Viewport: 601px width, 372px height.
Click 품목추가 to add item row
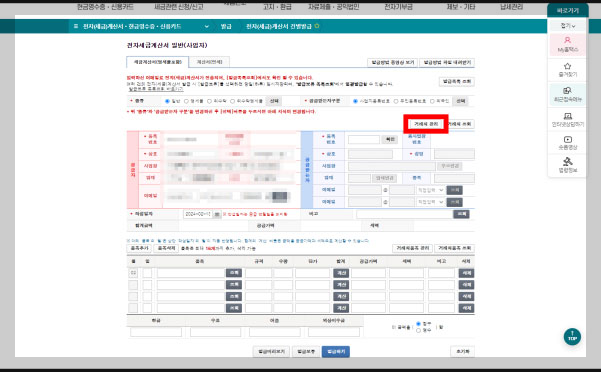click(139, 248)
